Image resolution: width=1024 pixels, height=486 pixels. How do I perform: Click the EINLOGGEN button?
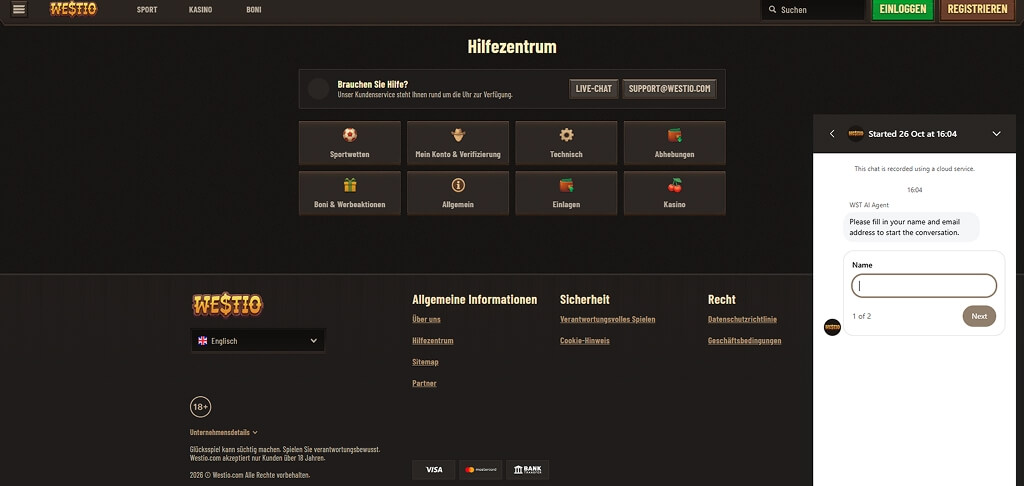click(x=903, y=10)
